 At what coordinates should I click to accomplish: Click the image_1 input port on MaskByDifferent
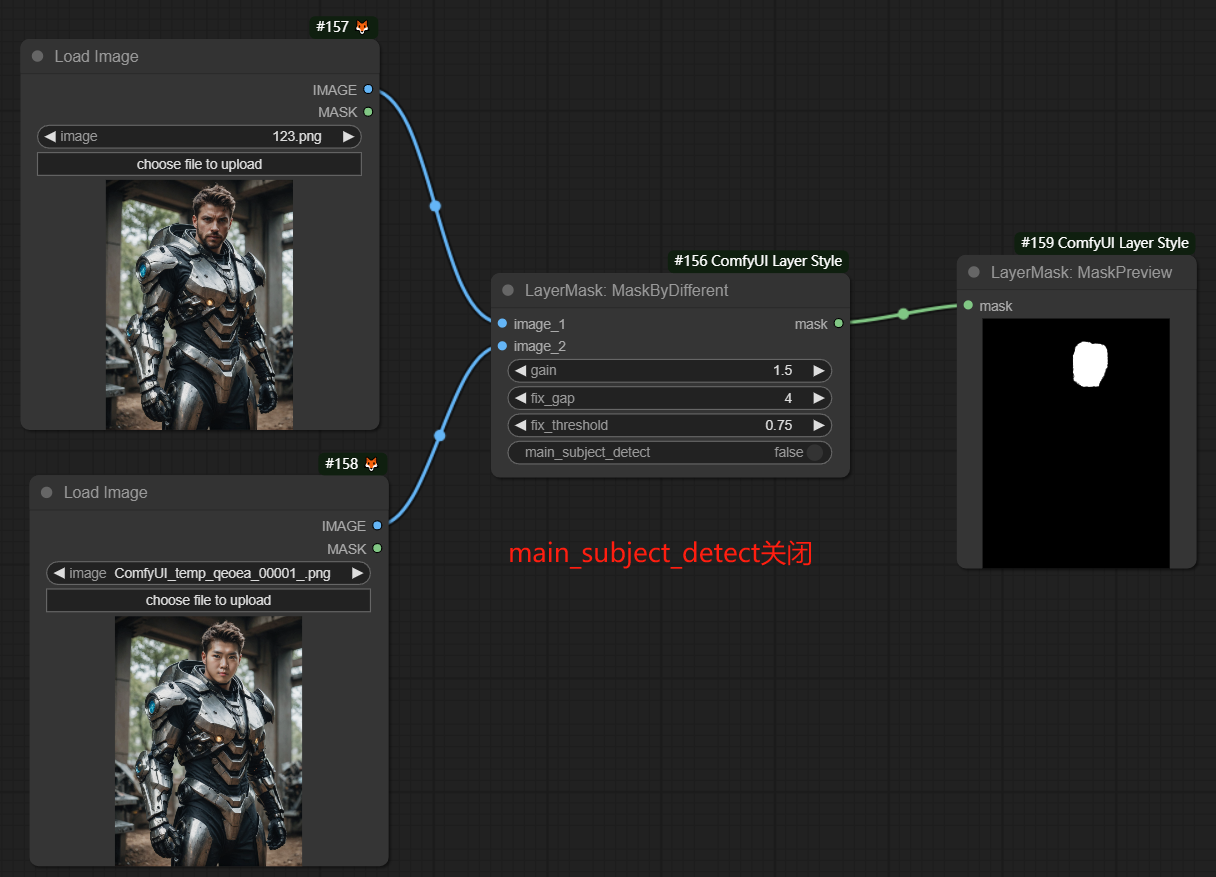click(502, 324)
